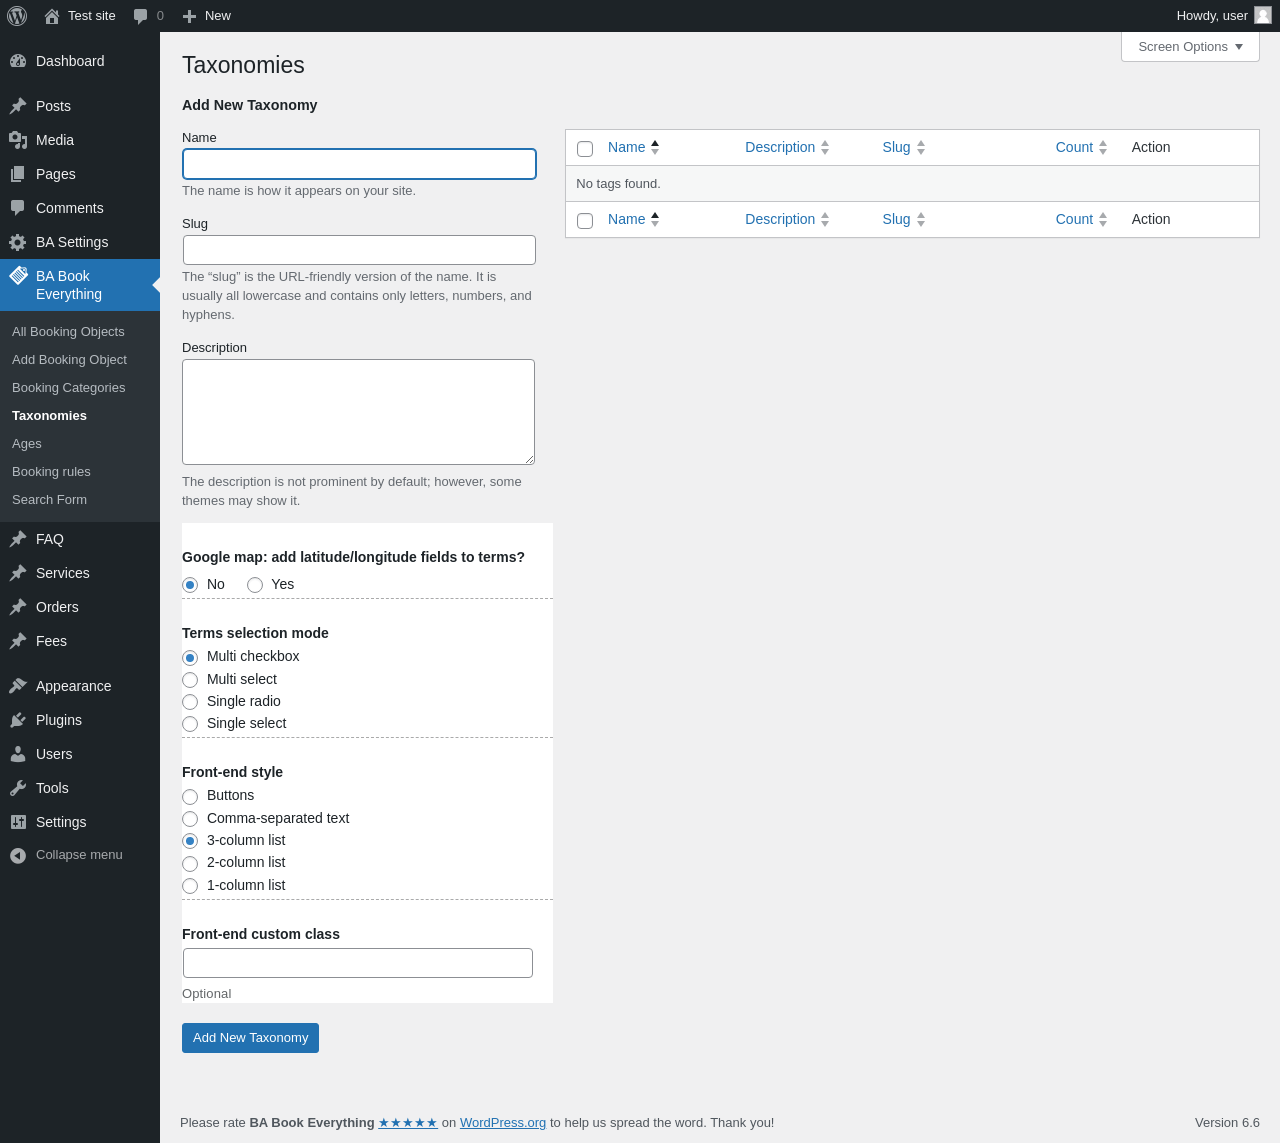Click the Orders pin icon

[x=18, y=607]
